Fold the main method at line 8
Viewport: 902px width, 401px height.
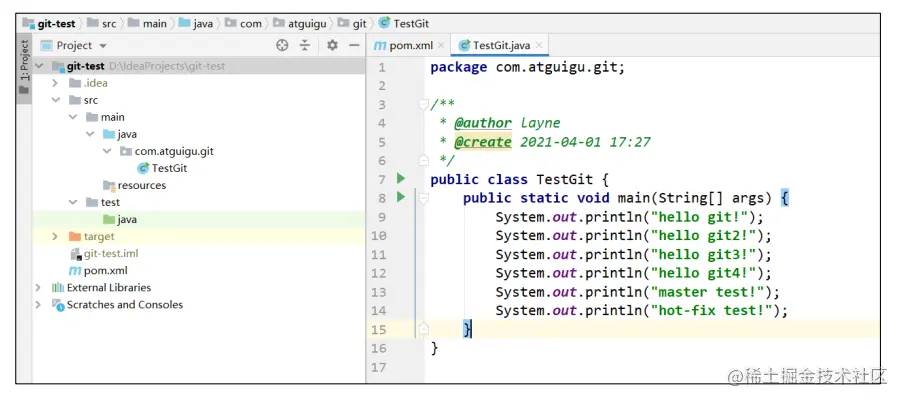[x=423, y=198]
